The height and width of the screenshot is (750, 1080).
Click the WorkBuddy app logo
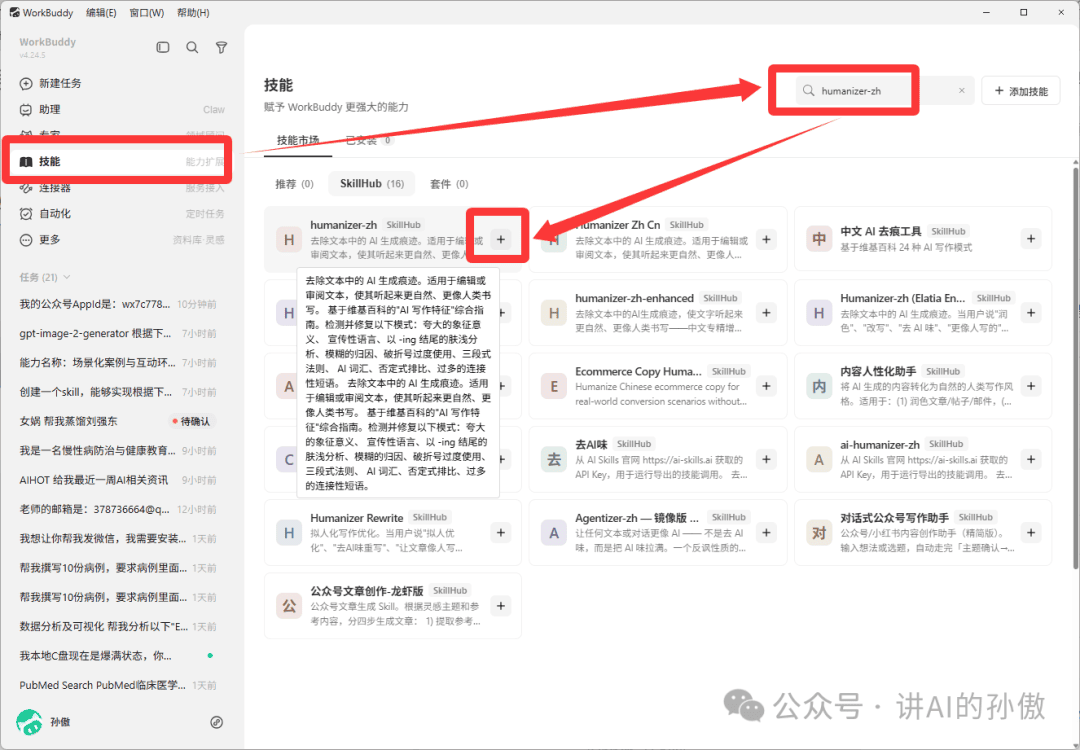[x=14, y=12]
